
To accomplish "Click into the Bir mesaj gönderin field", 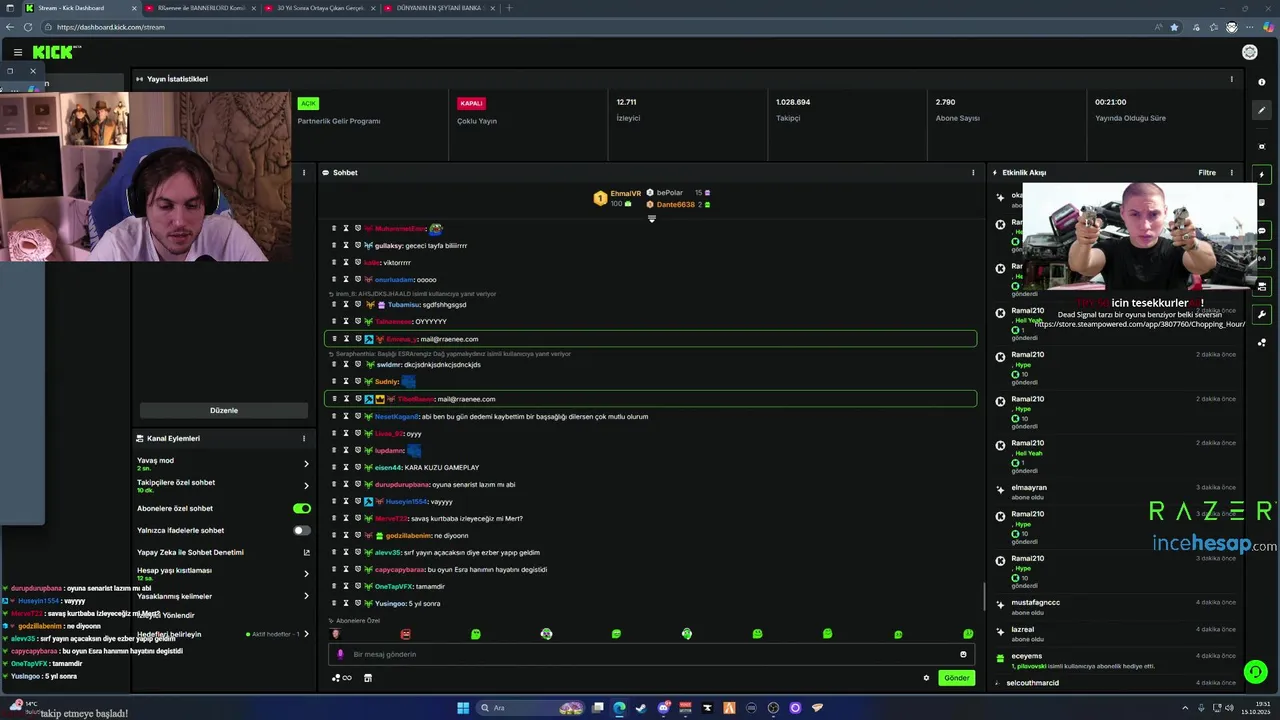I will [650, 654].
